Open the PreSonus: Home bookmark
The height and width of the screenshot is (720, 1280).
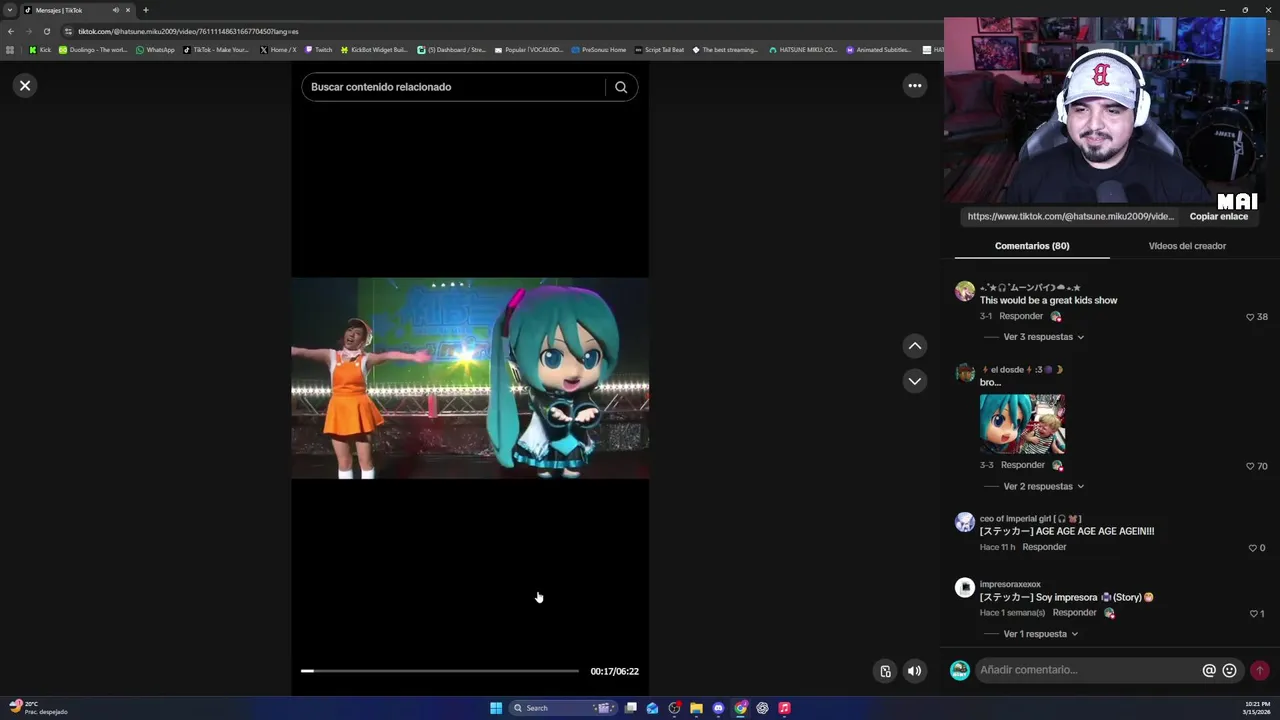pos(598,50)
